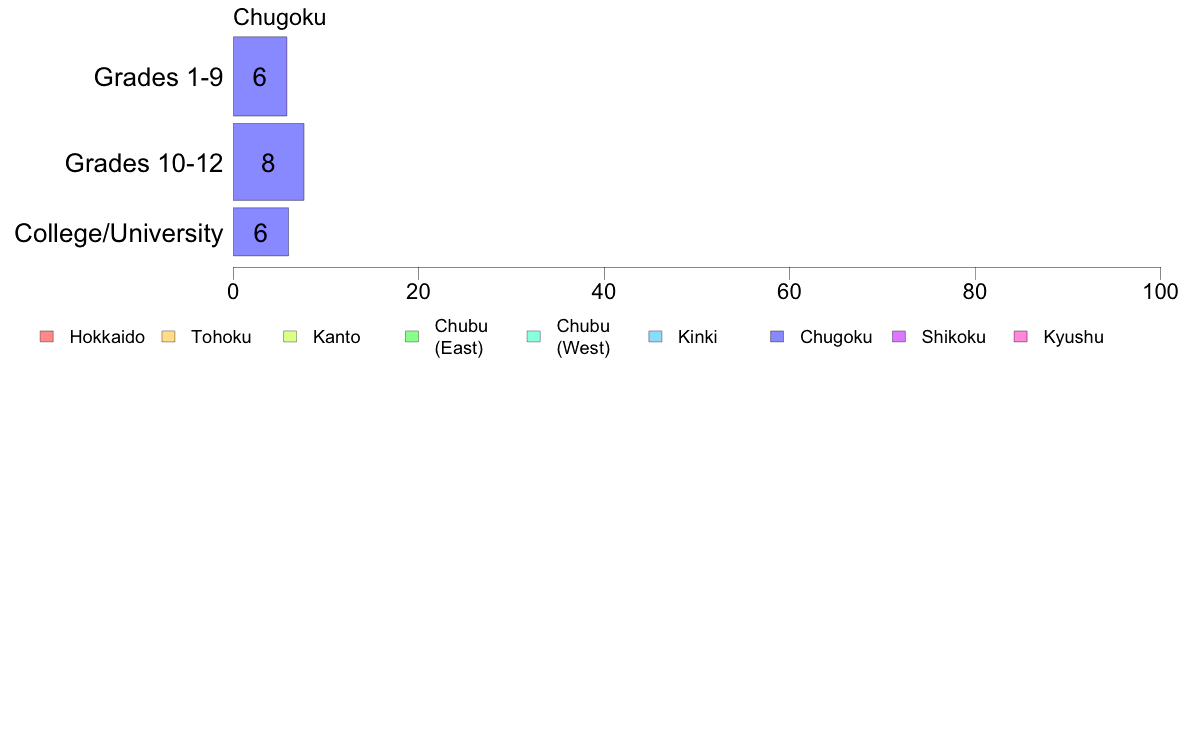
Task: Click the College/University axis label
Action: coord(119,233)
